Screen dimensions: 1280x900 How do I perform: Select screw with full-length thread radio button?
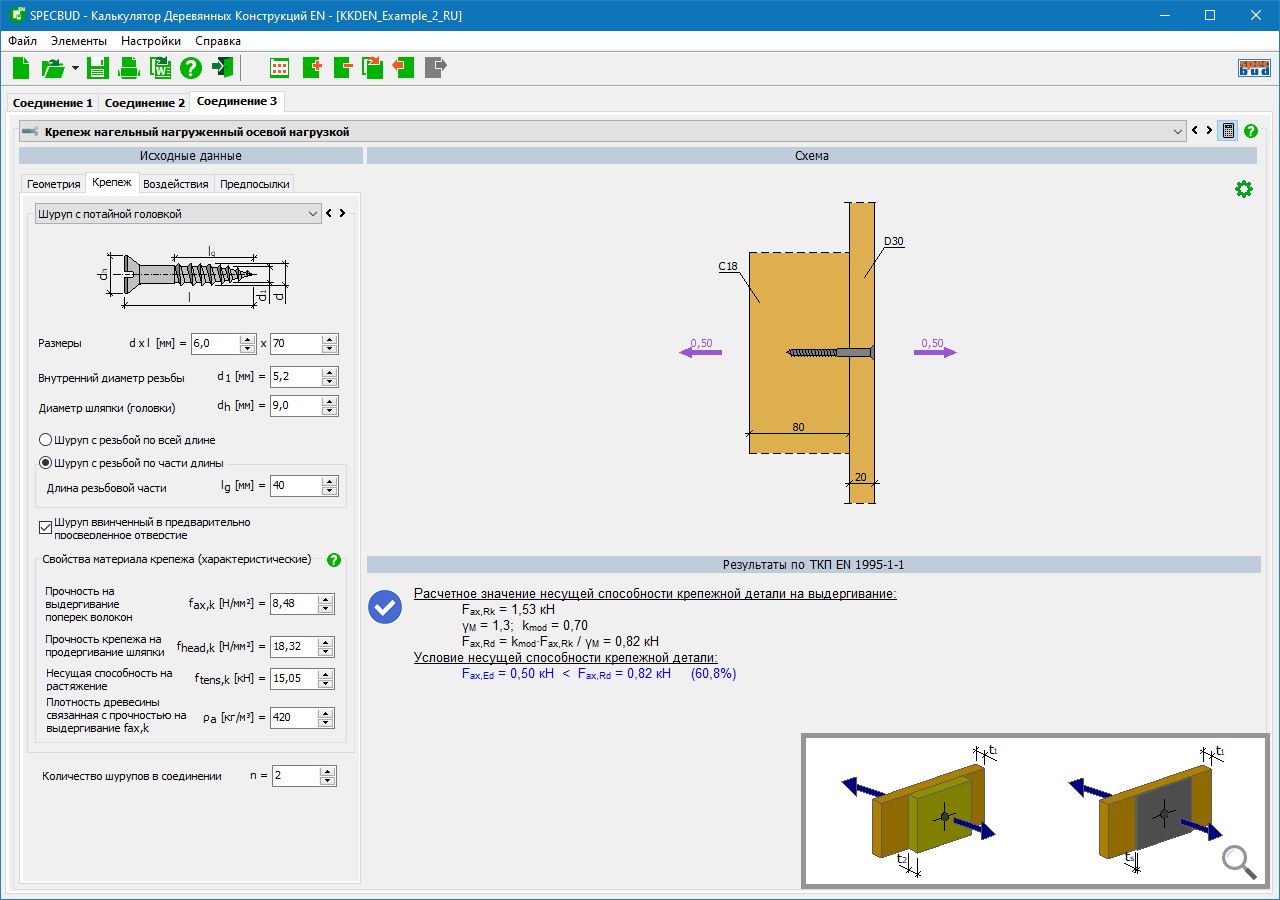click(45, 440)
